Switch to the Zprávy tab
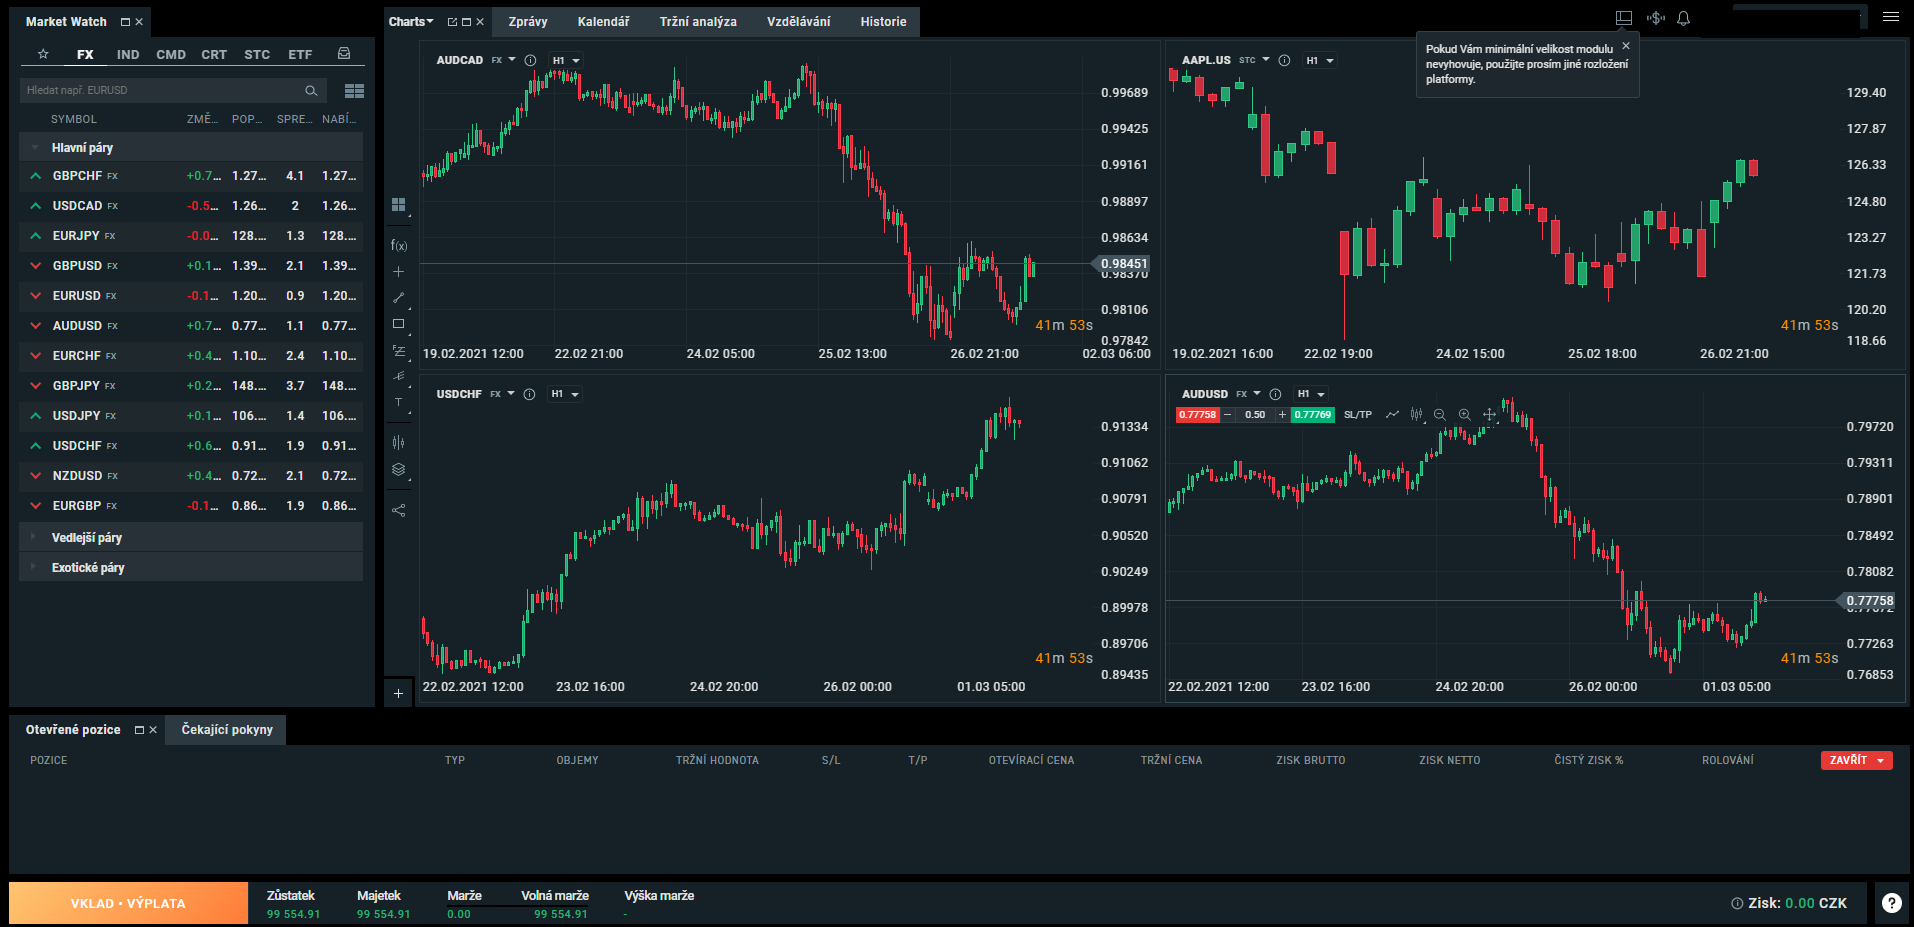Viewport: 1914px width, 927px height. (528, 21)
